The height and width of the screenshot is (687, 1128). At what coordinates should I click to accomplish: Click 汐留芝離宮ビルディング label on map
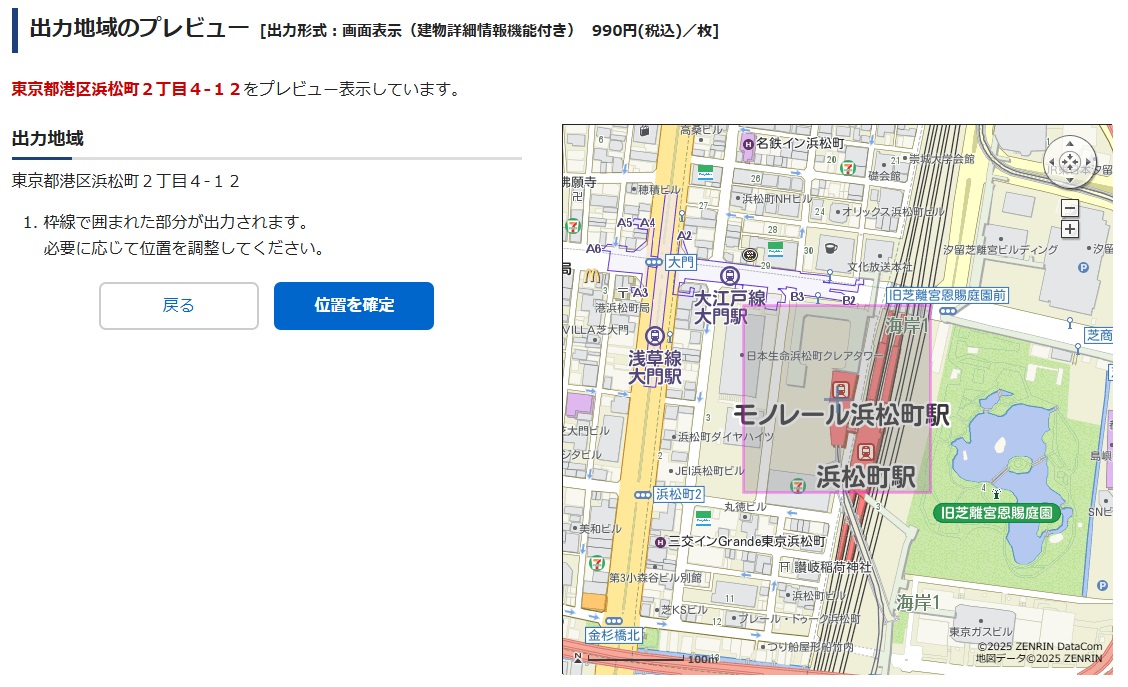(1000, 250)
